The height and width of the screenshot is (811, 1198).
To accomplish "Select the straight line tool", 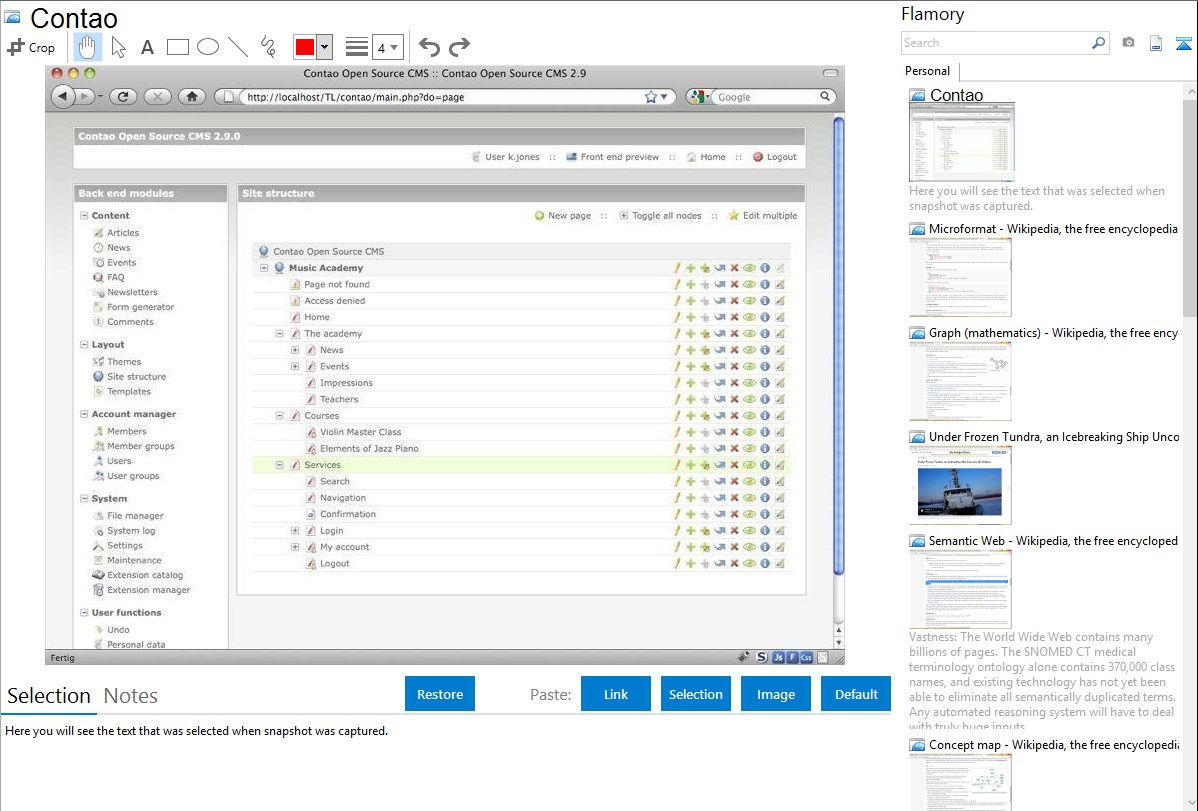I will point(238,47).
